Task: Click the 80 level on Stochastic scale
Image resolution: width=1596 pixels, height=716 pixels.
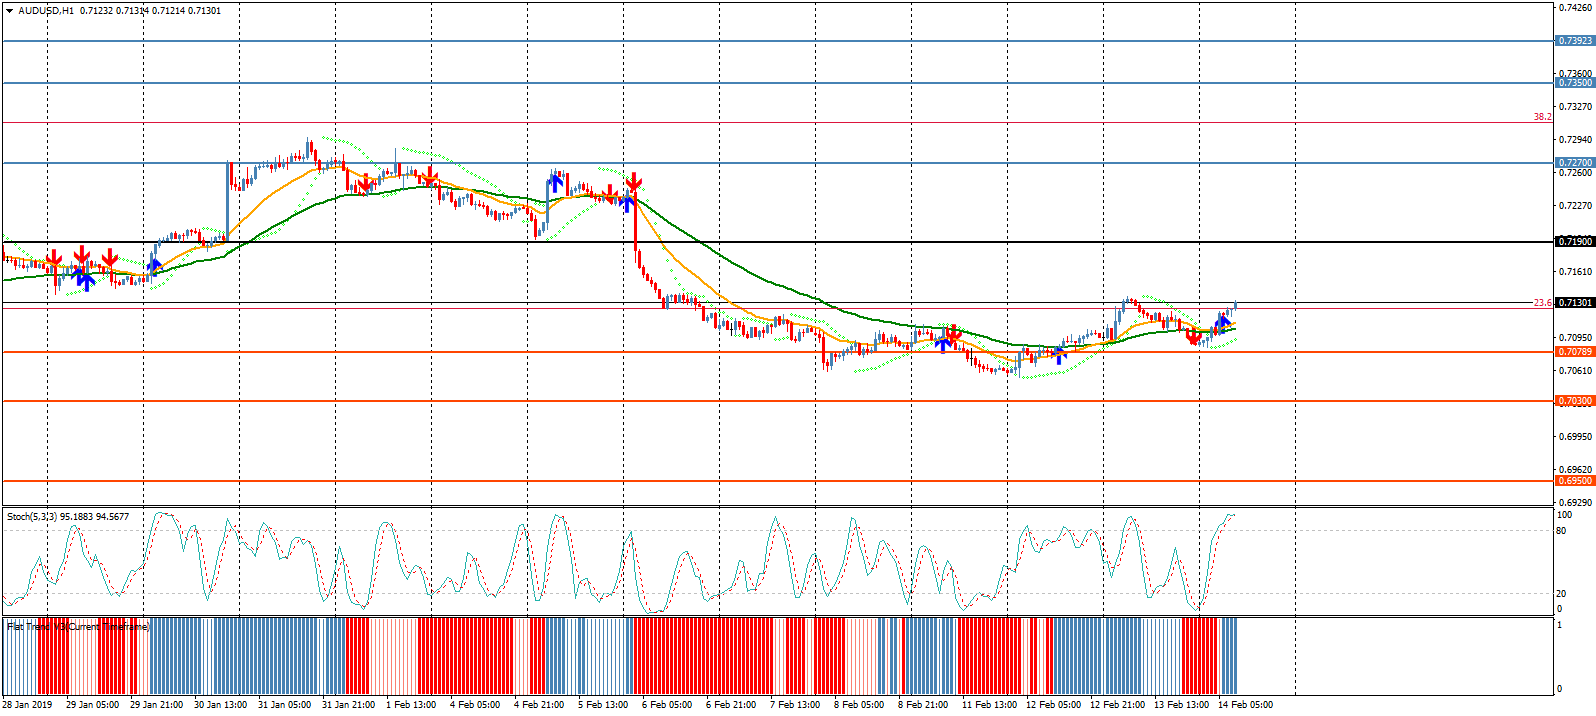Action: coord(1561,531)
